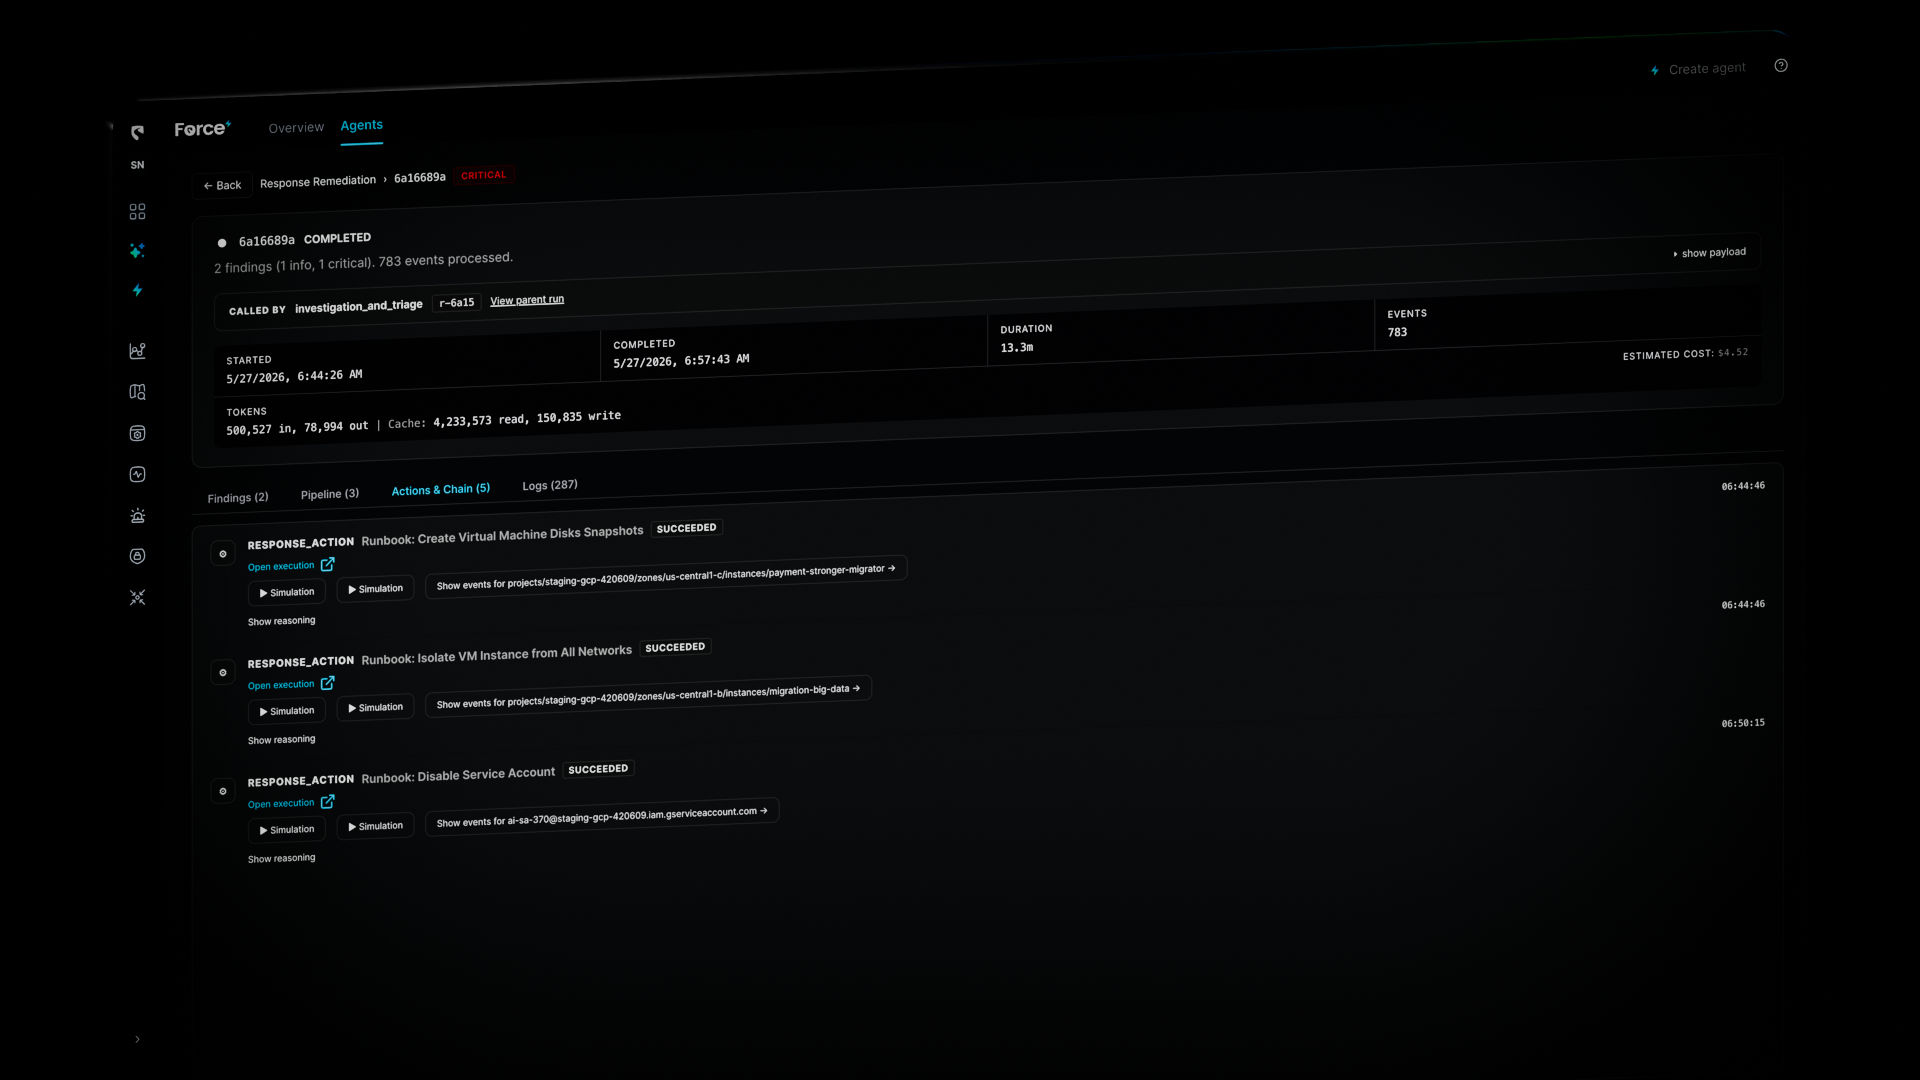Click Response Remediation breadcrumb
The height and width of the screenshot is (1080, 1920).
(318, 182)
